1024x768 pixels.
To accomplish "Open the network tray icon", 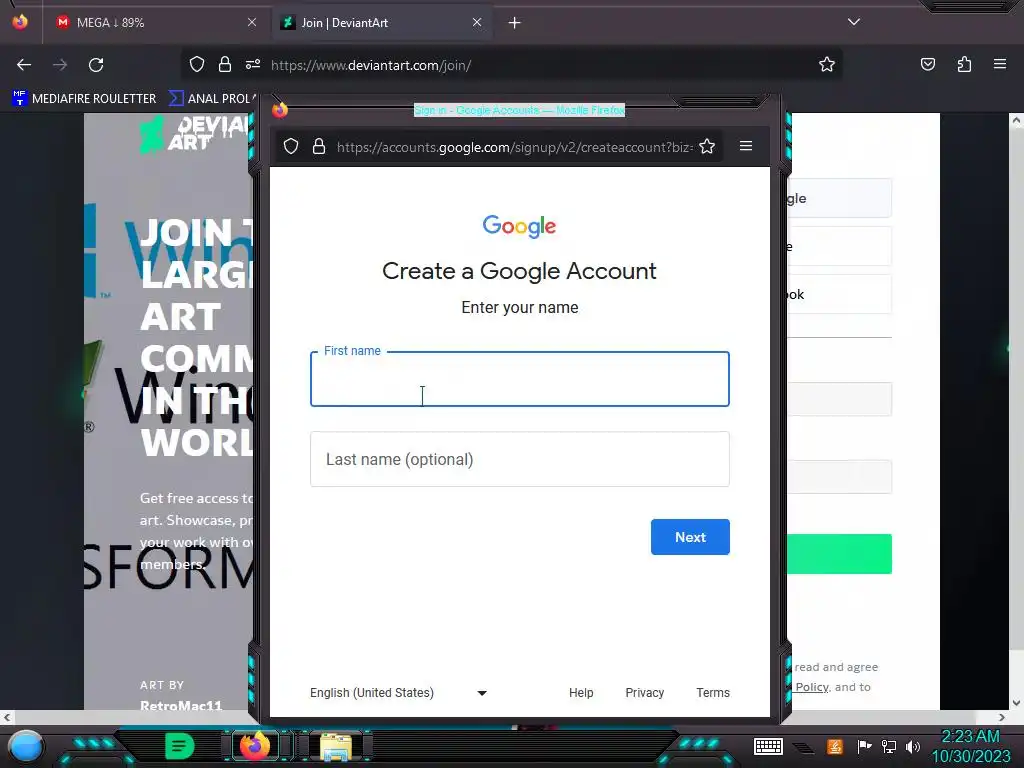I will click(x=889, y=746).
